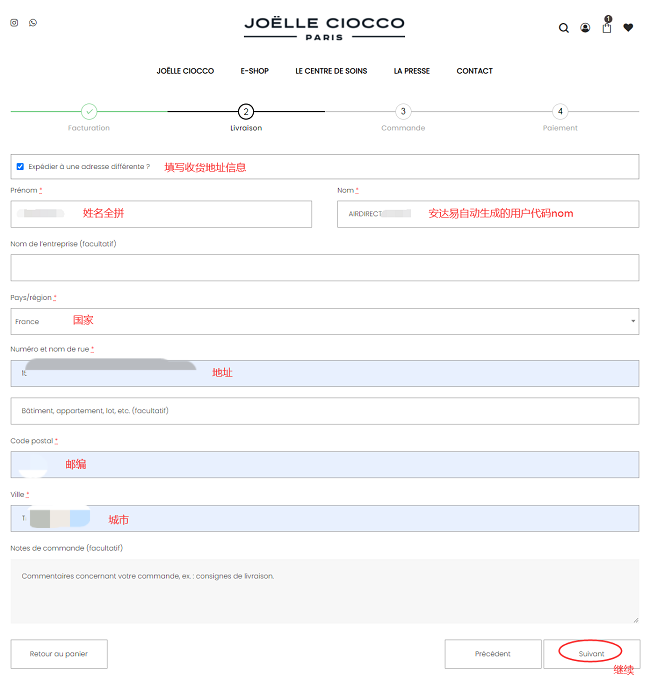Go to LA PRESSE menu item

(x=411, y=71)
